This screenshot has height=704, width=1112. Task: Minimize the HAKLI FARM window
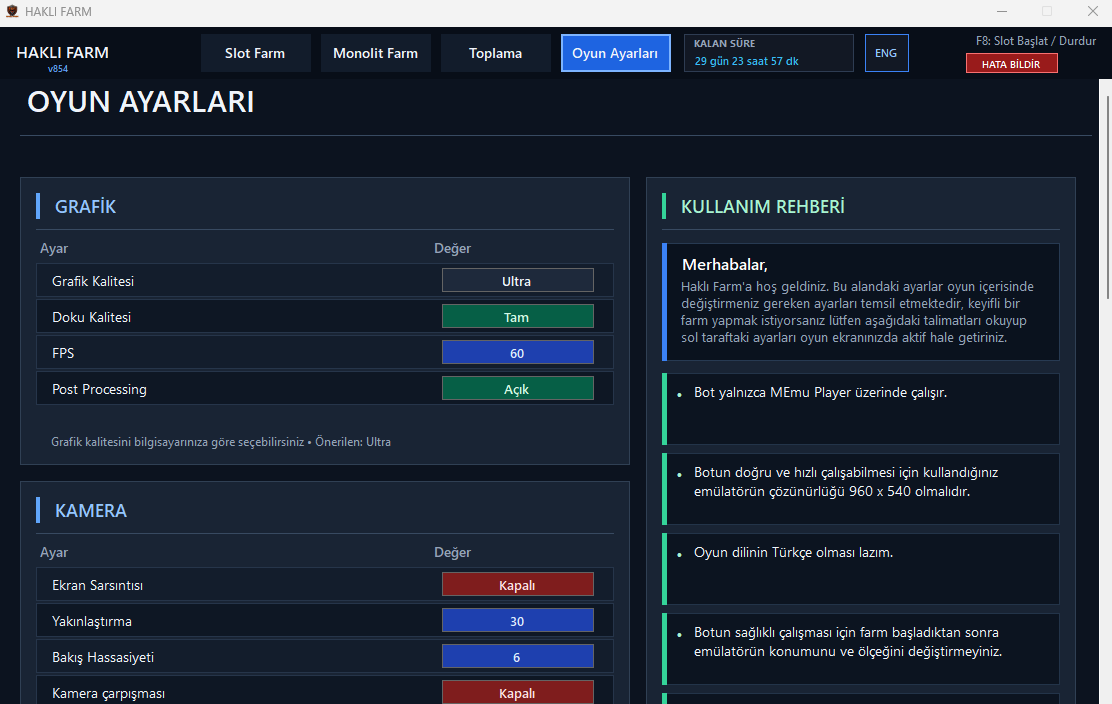coord(1002,11)
